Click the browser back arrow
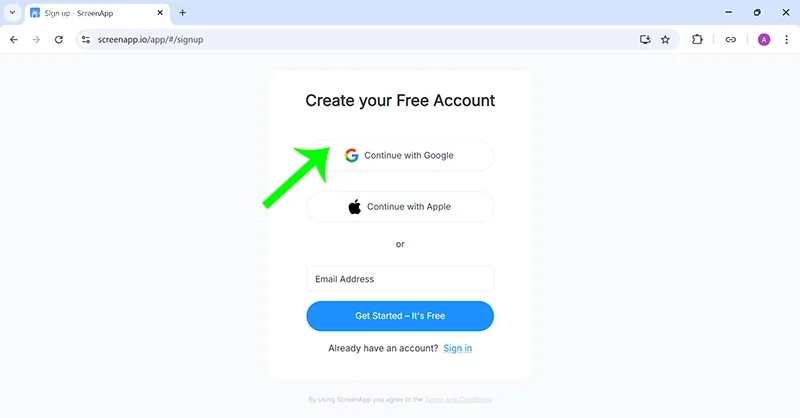Screen dimensions: 800x418 click(x=14, y=39)
